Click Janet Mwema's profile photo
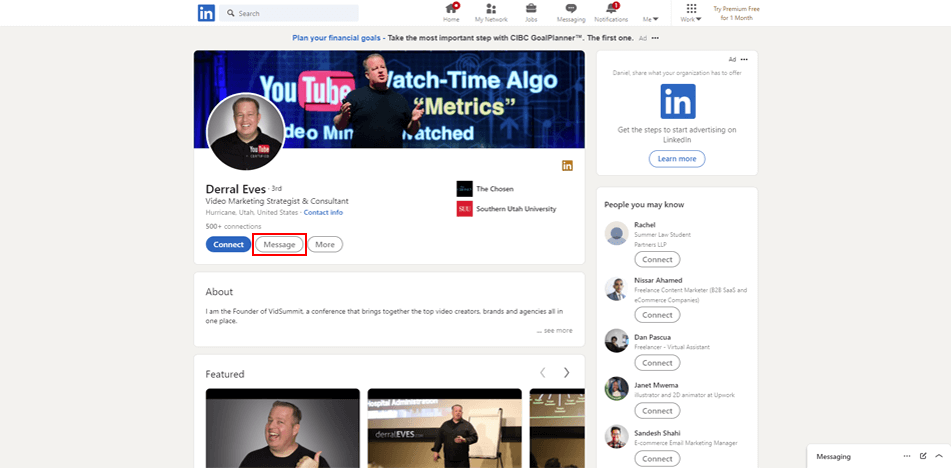The width and height of the screenshot is (951, 468). 616,389
